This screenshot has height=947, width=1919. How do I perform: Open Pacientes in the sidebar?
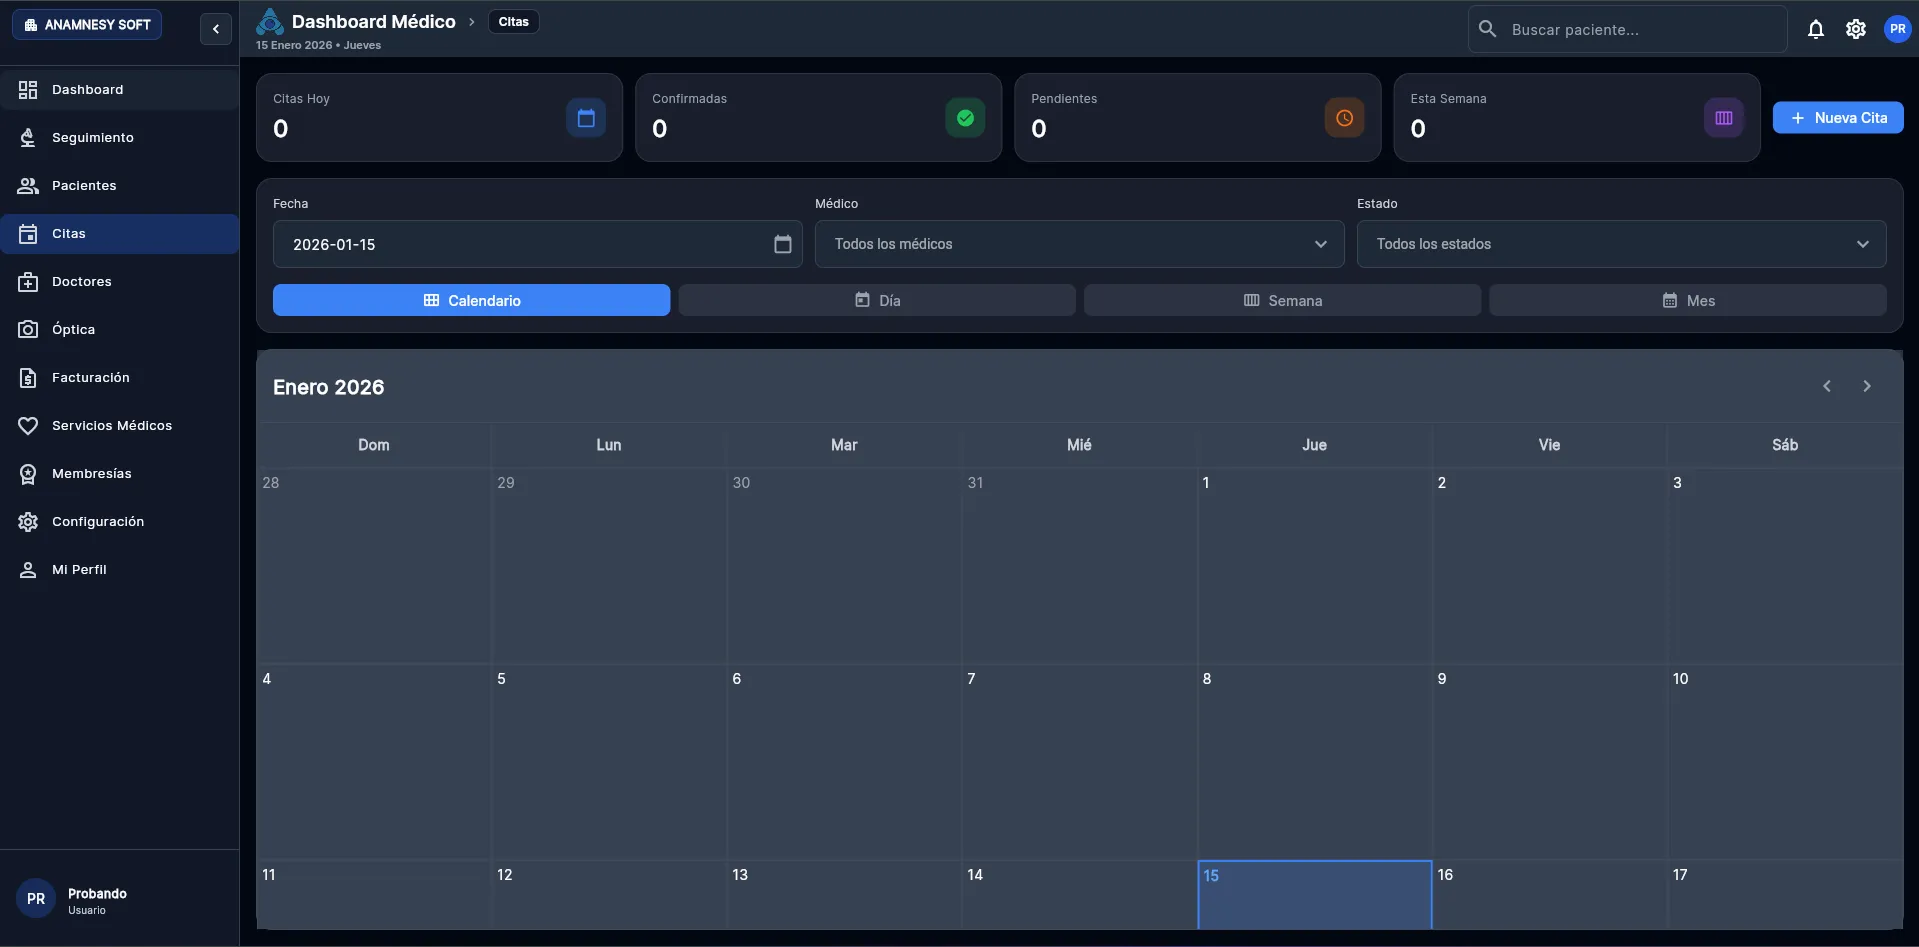pos(120,186)
